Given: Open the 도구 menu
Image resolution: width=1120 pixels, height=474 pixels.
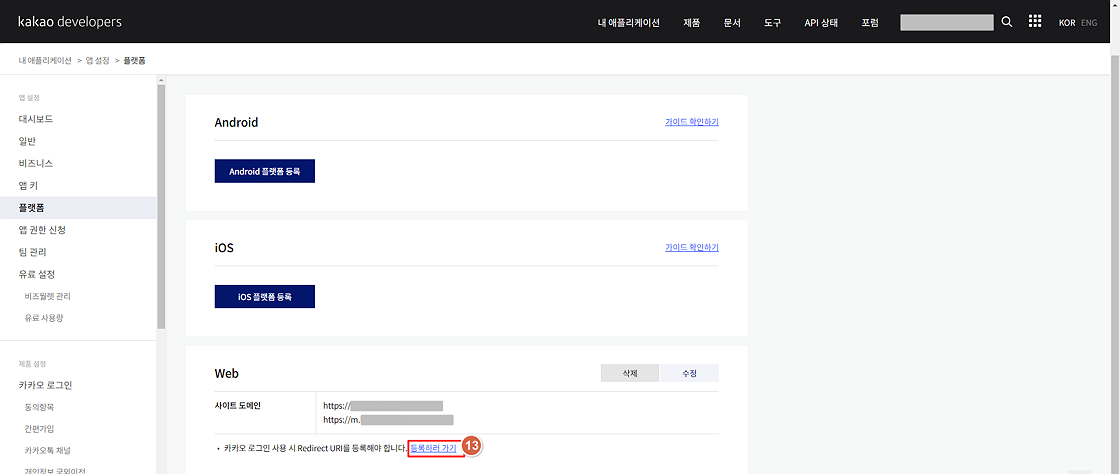Looking at the screenshot, I should coord(772,23).
